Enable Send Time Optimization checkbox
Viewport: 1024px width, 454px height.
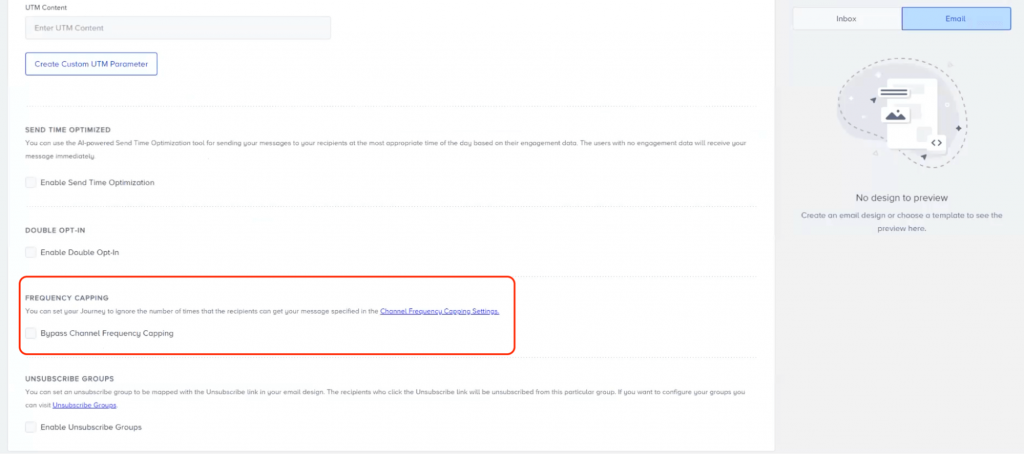tap(31, 182)
